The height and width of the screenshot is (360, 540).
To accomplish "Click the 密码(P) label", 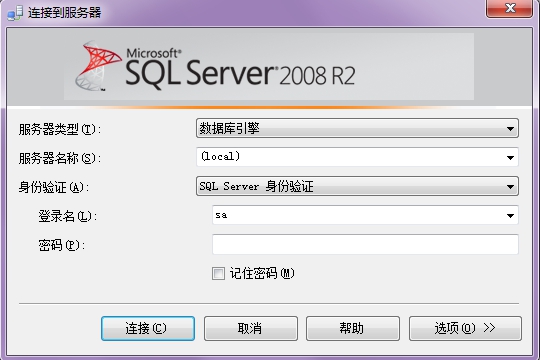I will pyautogui.click(x=61, y=245).
